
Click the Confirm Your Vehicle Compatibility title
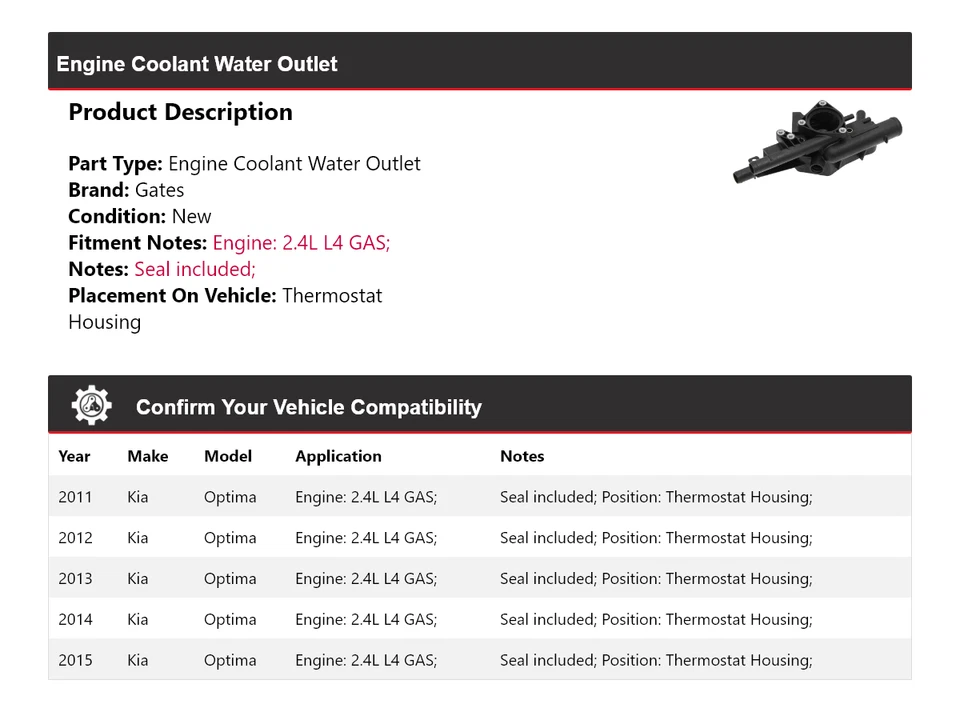point(308,407)
